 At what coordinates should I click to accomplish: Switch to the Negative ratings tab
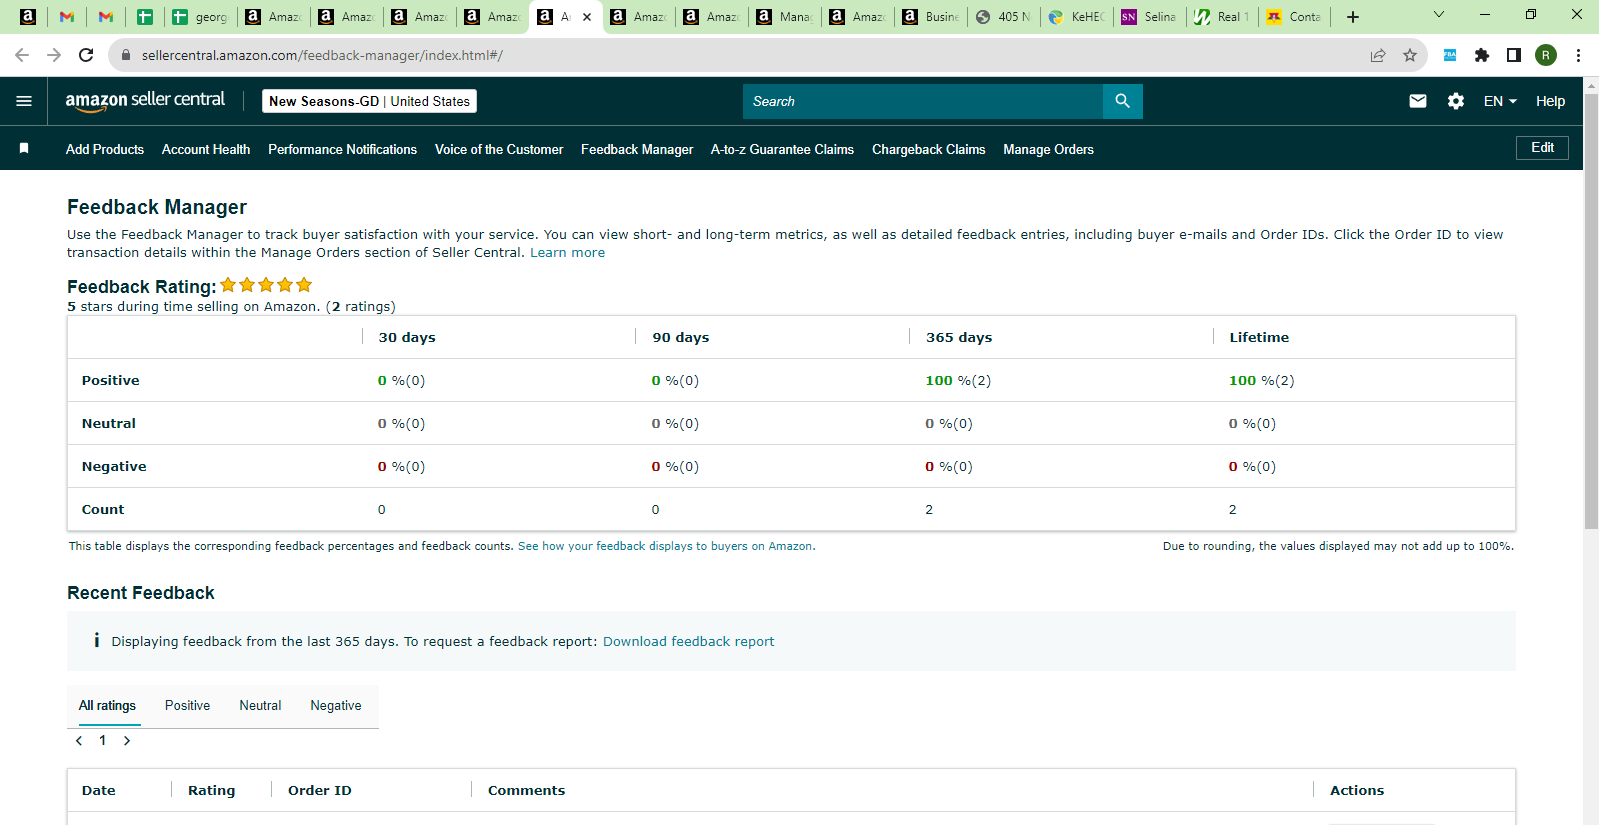tap(336, 705)
